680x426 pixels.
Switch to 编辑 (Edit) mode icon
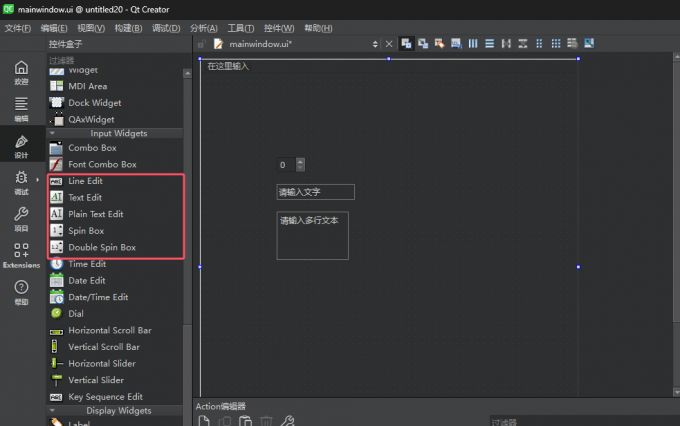pyautogui.click(x=21, y=108)
